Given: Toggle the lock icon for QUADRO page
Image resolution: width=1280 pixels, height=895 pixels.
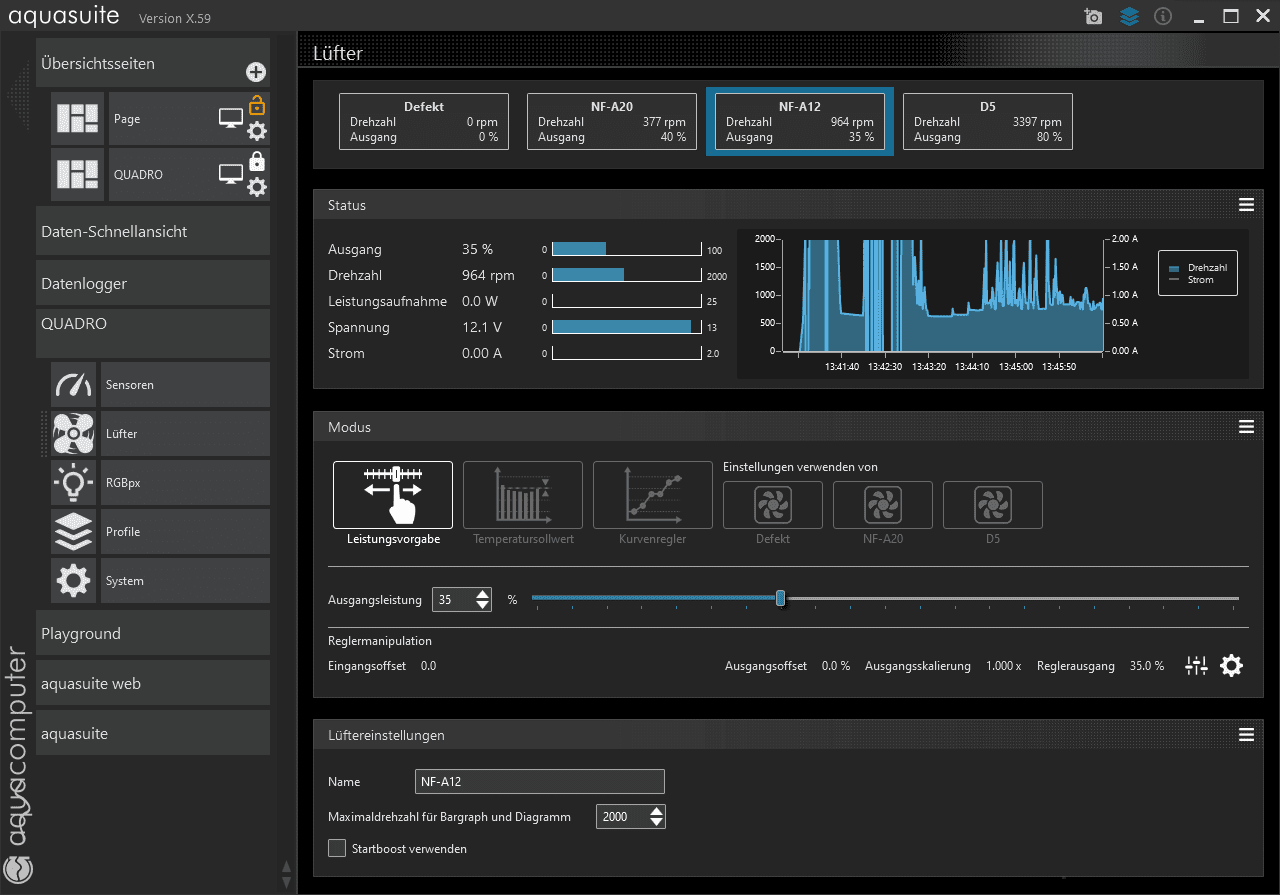Looking at the screenshot, I should click(257, 161).
